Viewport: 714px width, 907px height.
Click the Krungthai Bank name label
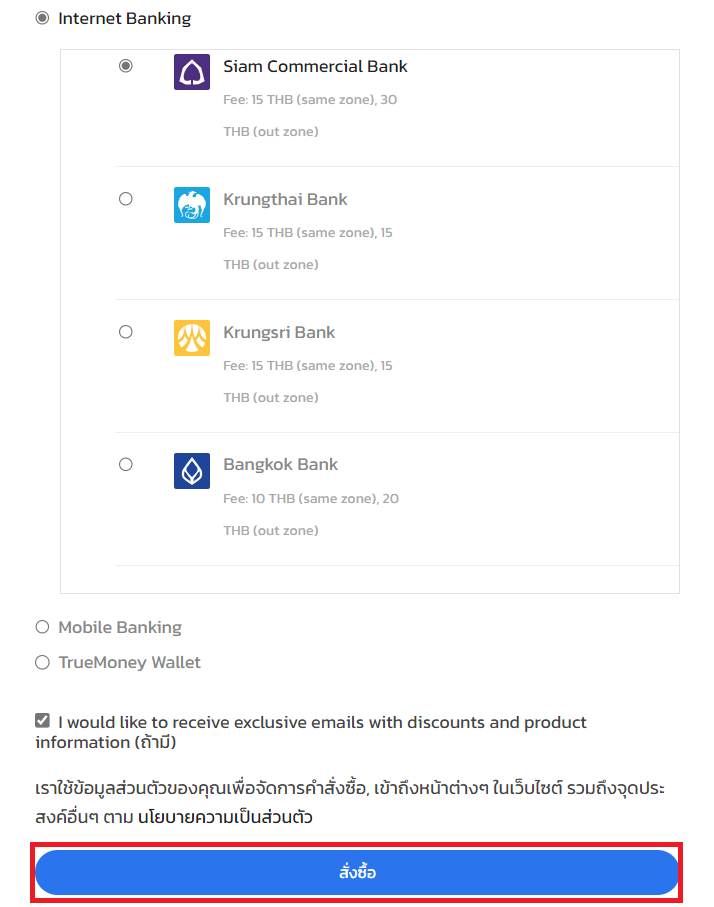pos(285,199)
